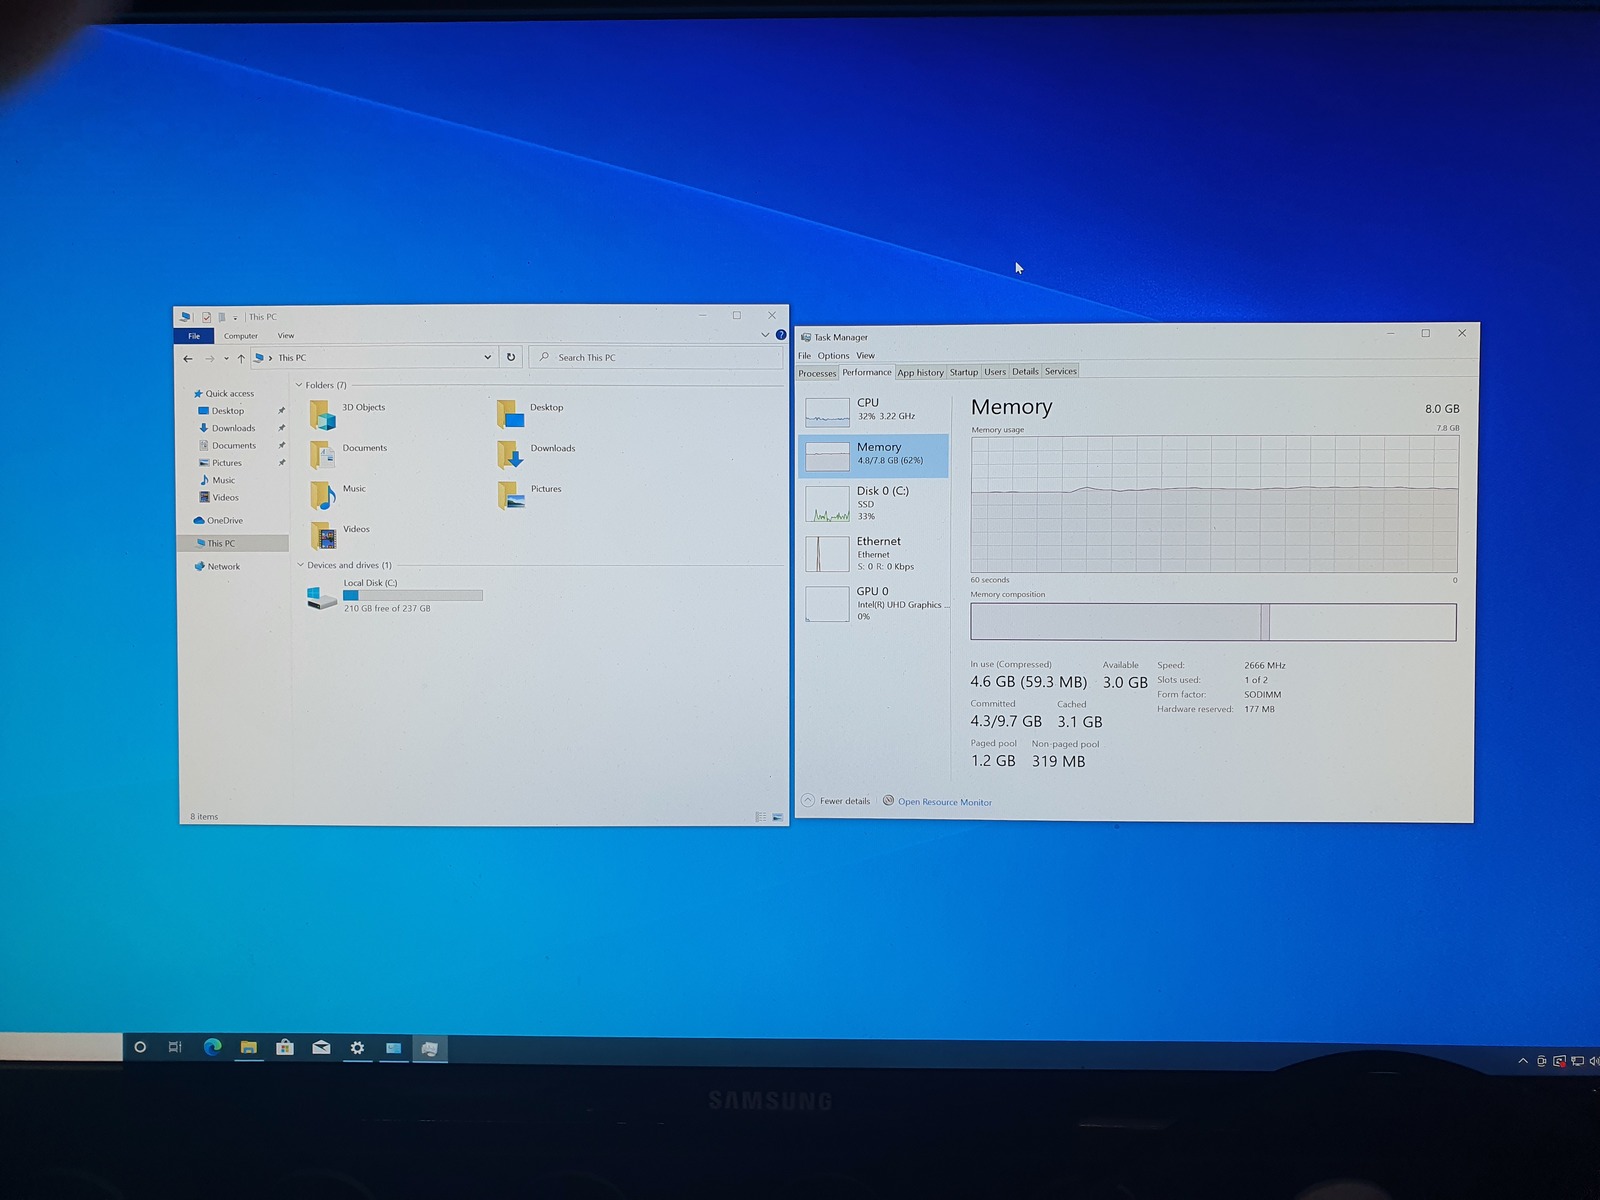Open File Explorer from the taskbar
1600x1200 pixels.
click(x=248, y=1047)
